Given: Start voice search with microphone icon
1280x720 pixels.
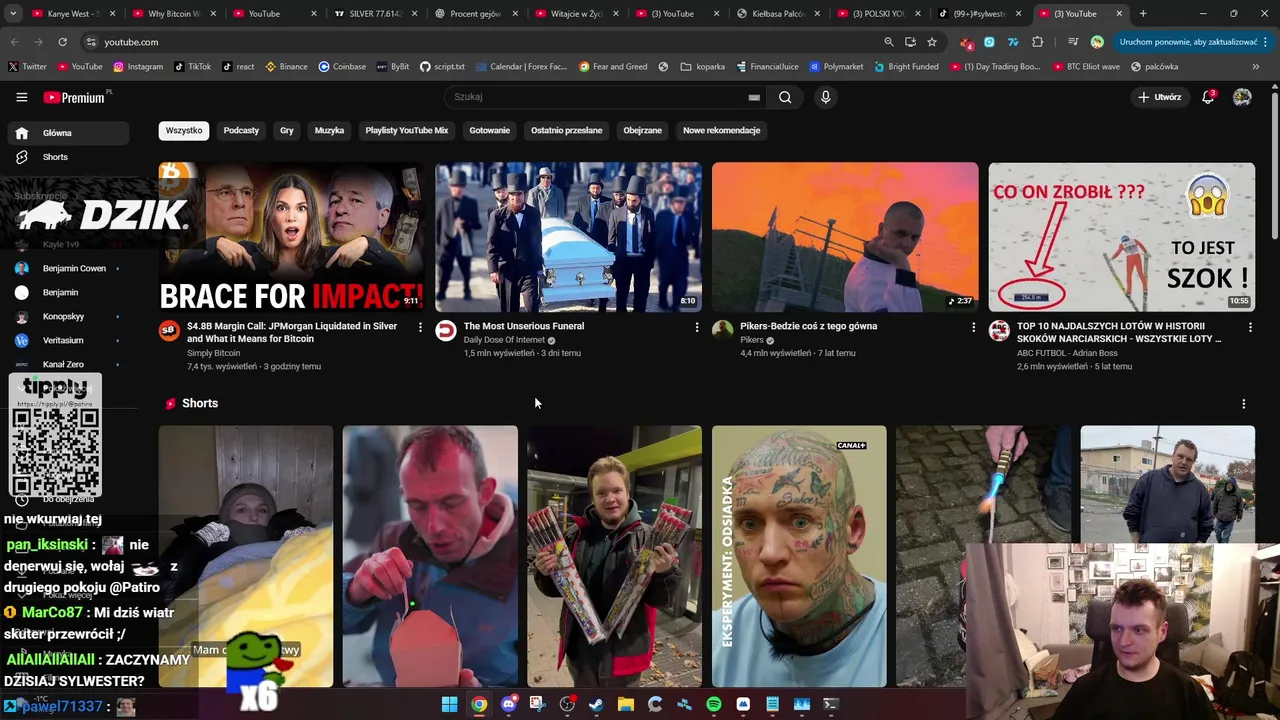Looking at the screenshot, I should [825, 97].
